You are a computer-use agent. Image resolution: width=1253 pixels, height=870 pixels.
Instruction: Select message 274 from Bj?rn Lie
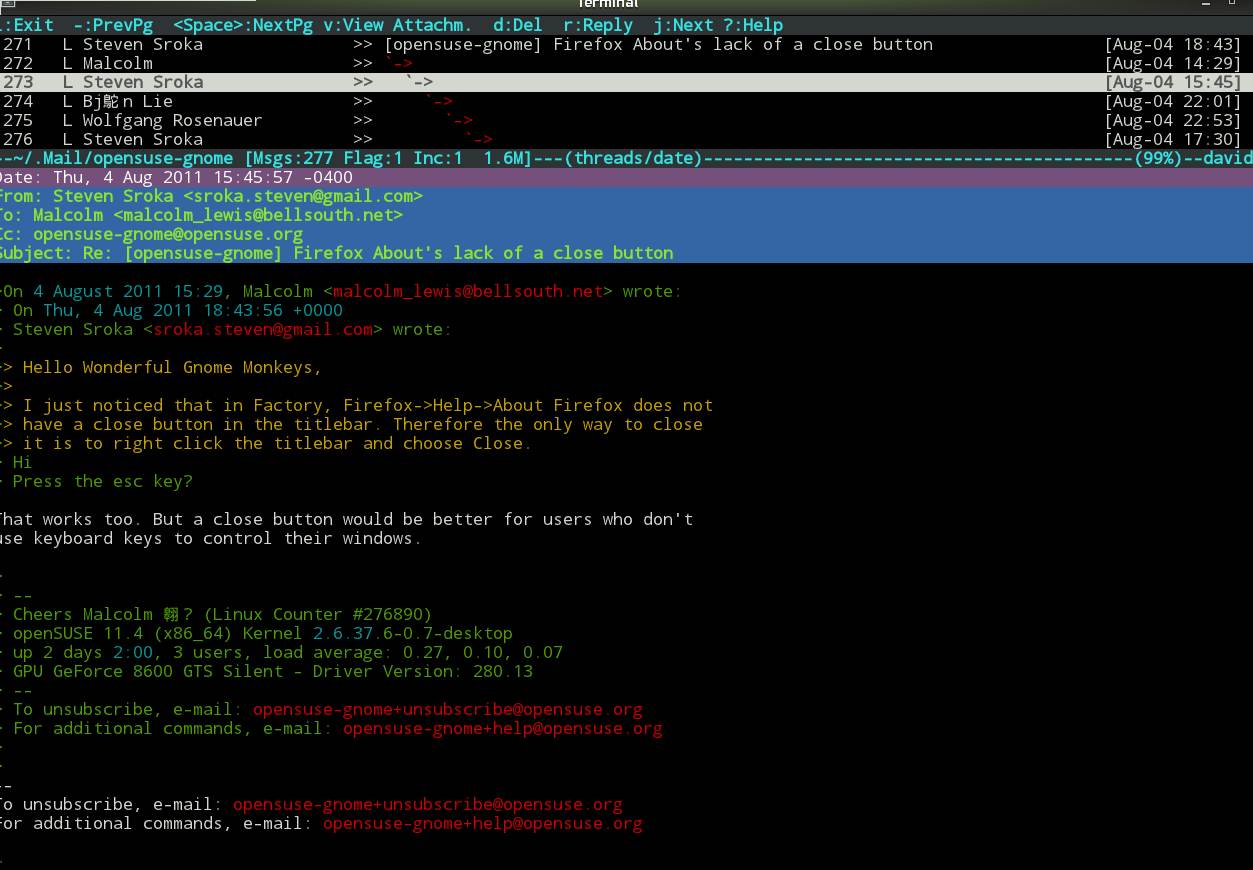[x=128, y=101]
